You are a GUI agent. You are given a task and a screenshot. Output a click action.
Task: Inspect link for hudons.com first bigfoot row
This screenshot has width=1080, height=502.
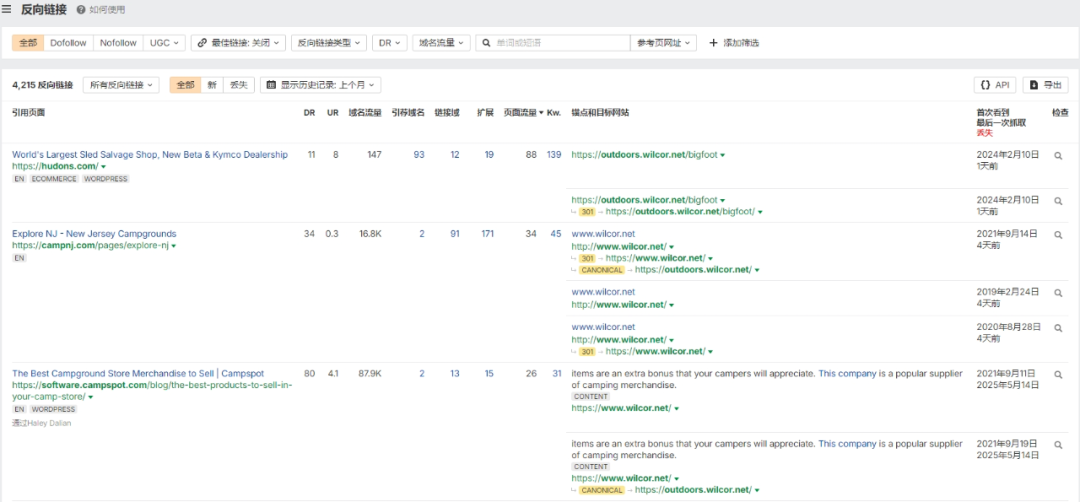click(x=1059, y=156)
